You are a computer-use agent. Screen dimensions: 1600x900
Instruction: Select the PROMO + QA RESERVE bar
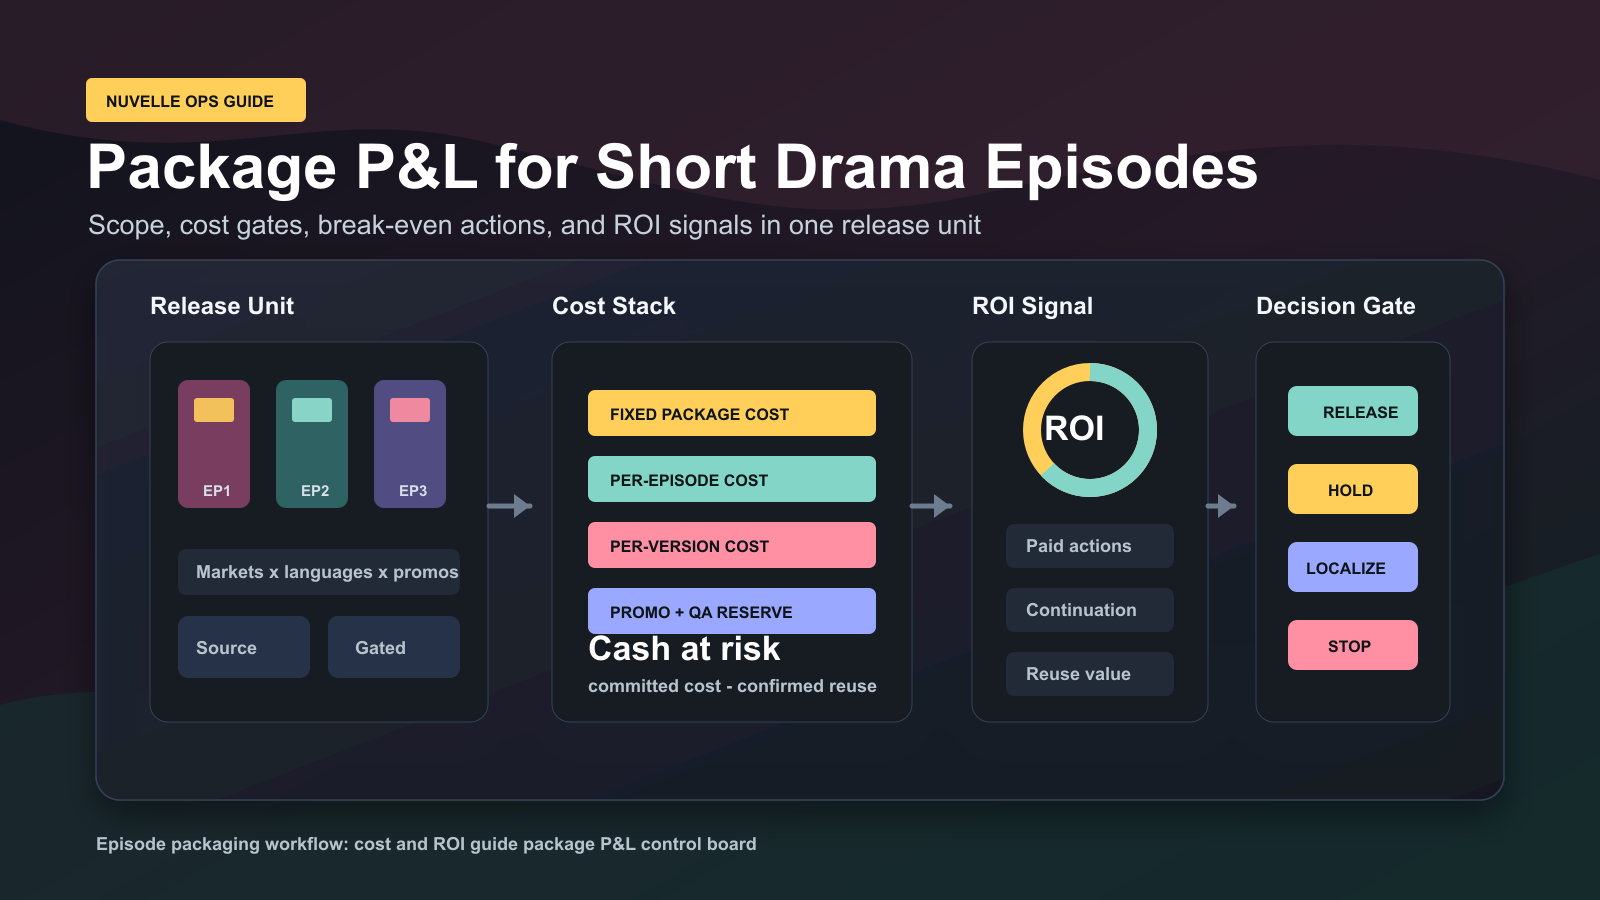point(732,611)
